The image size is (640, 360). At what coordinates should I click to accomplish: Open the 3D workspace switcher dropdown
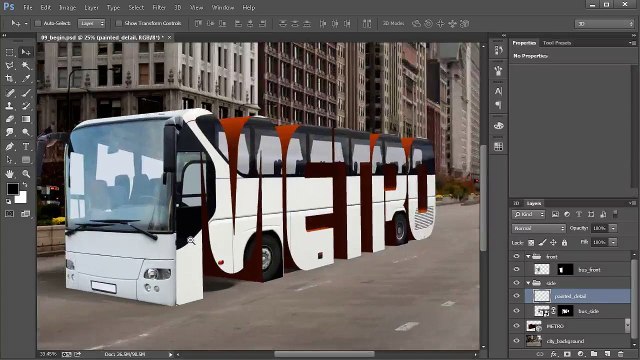coord(604,24)
